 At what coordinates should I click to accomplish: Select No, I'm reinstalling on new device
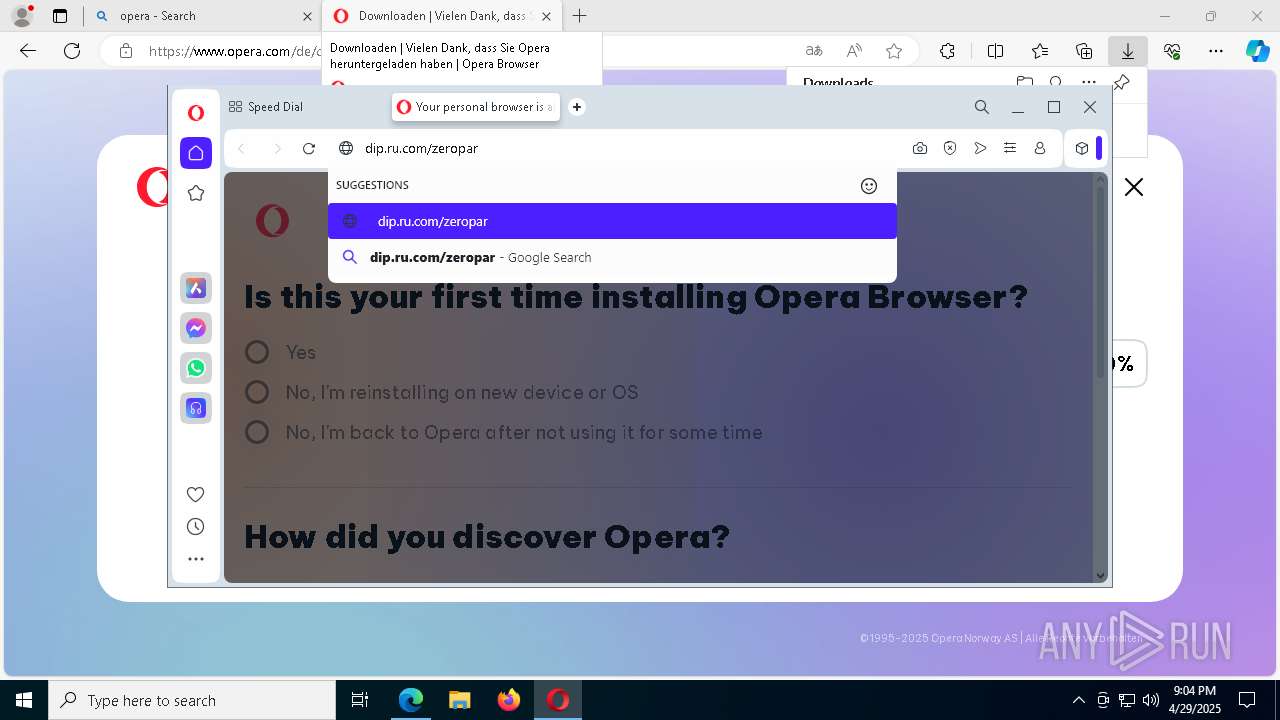point(257,392)
